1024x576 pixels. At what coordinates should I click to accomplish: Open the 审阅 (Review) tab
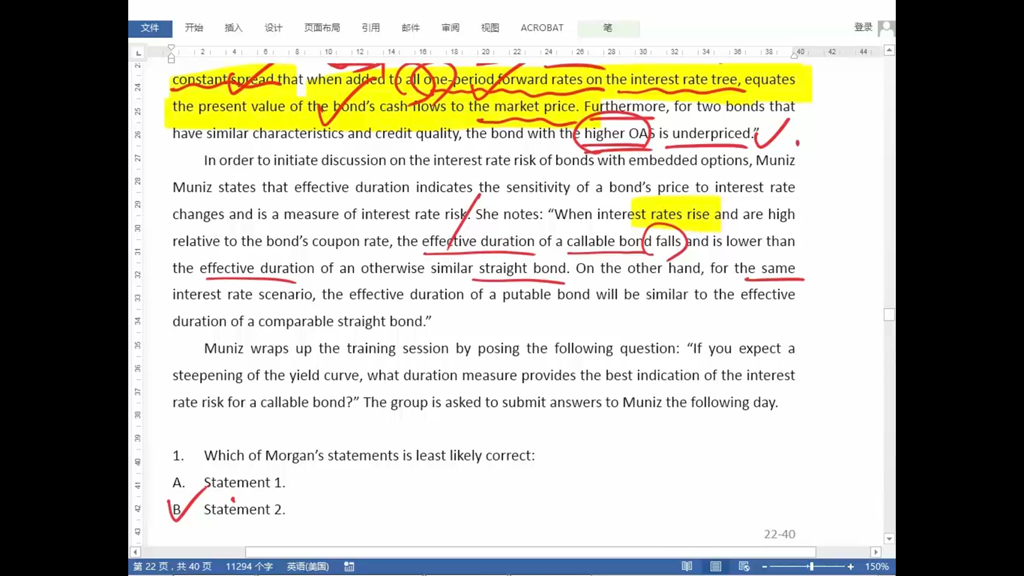[450, 28]
